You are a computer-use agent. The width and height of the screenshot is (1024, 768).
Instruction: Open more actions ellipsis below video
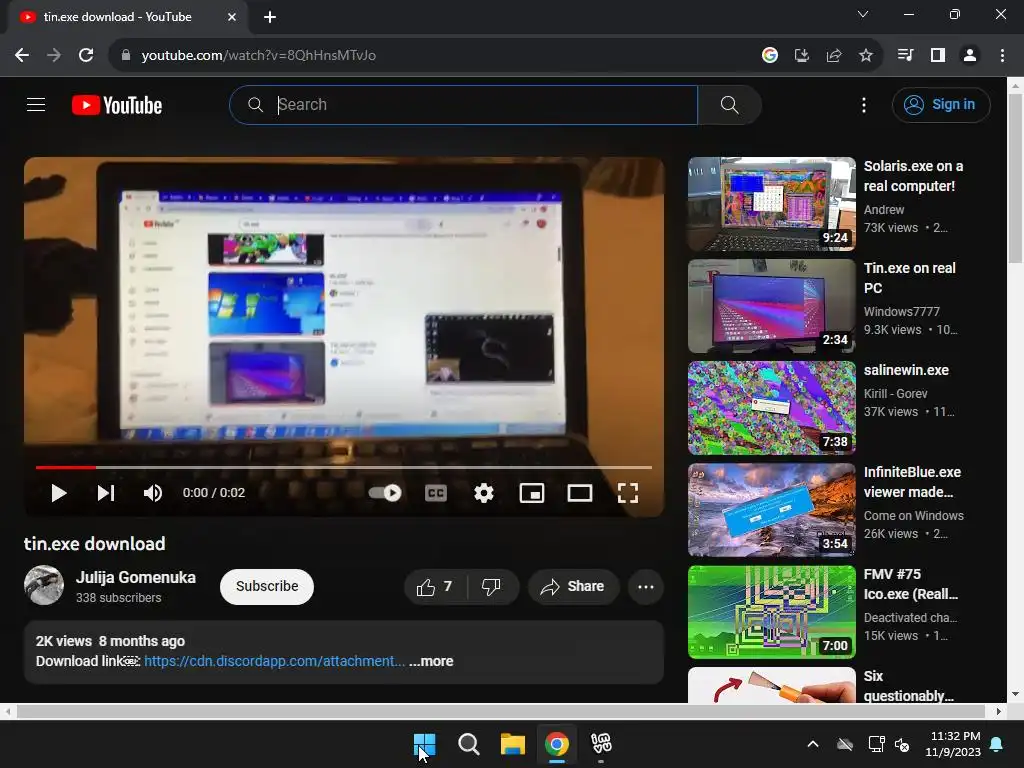(646, 586)
